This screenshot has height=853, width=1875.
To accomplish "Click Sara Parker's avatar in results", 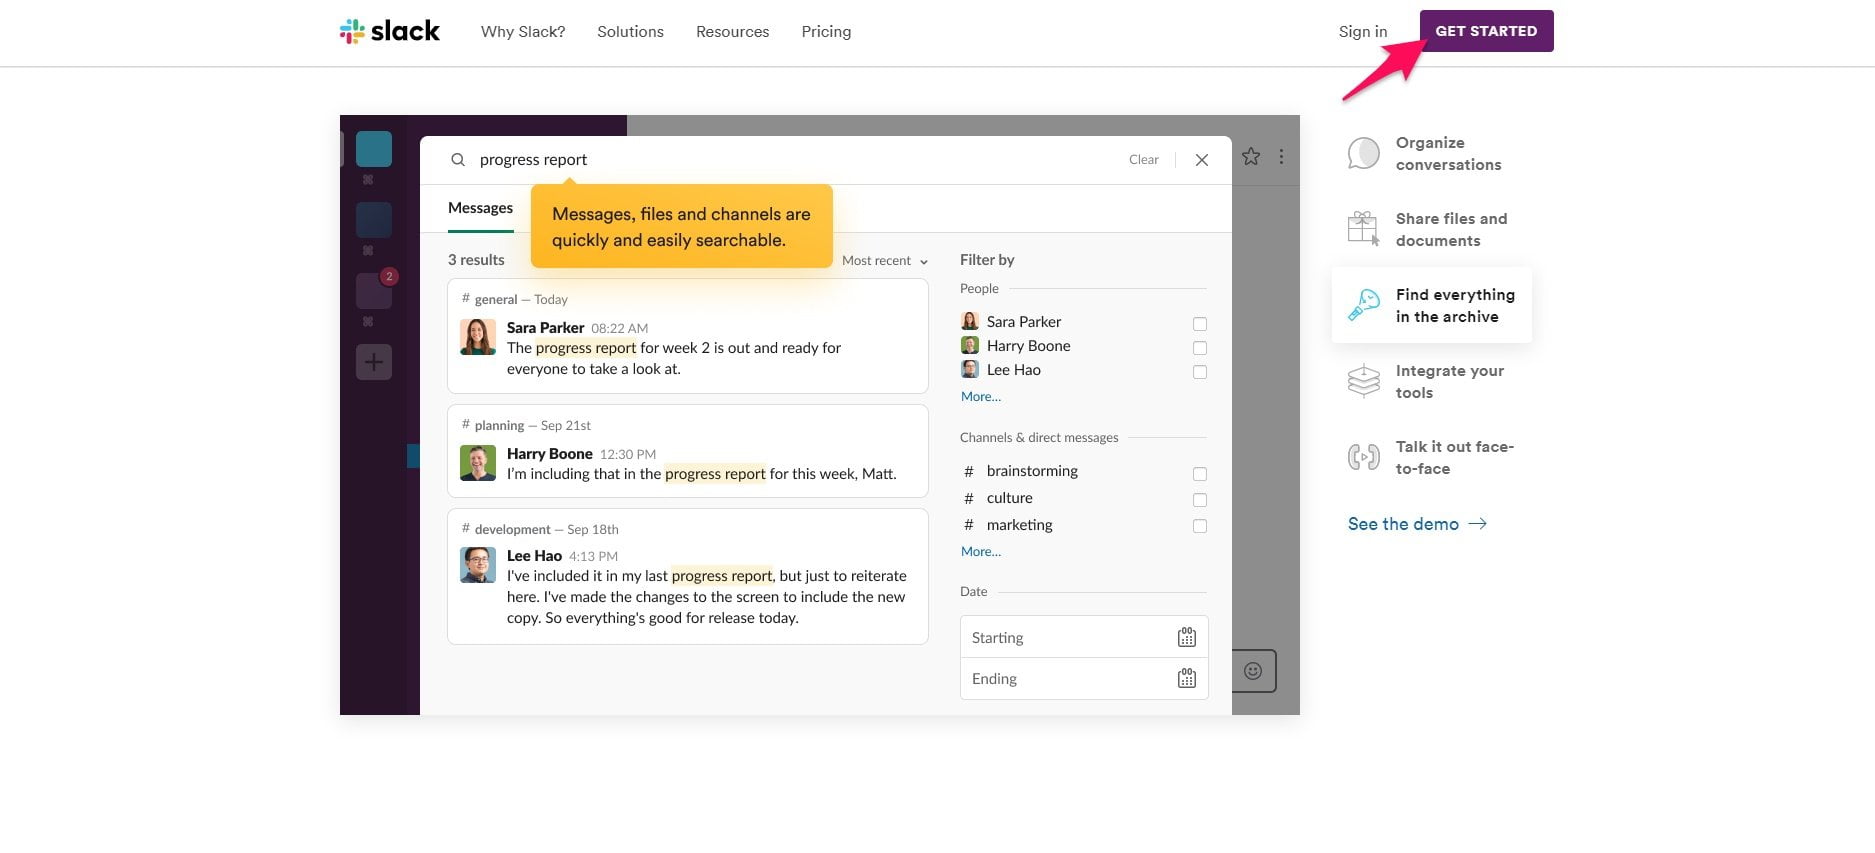I will (478, 337).
